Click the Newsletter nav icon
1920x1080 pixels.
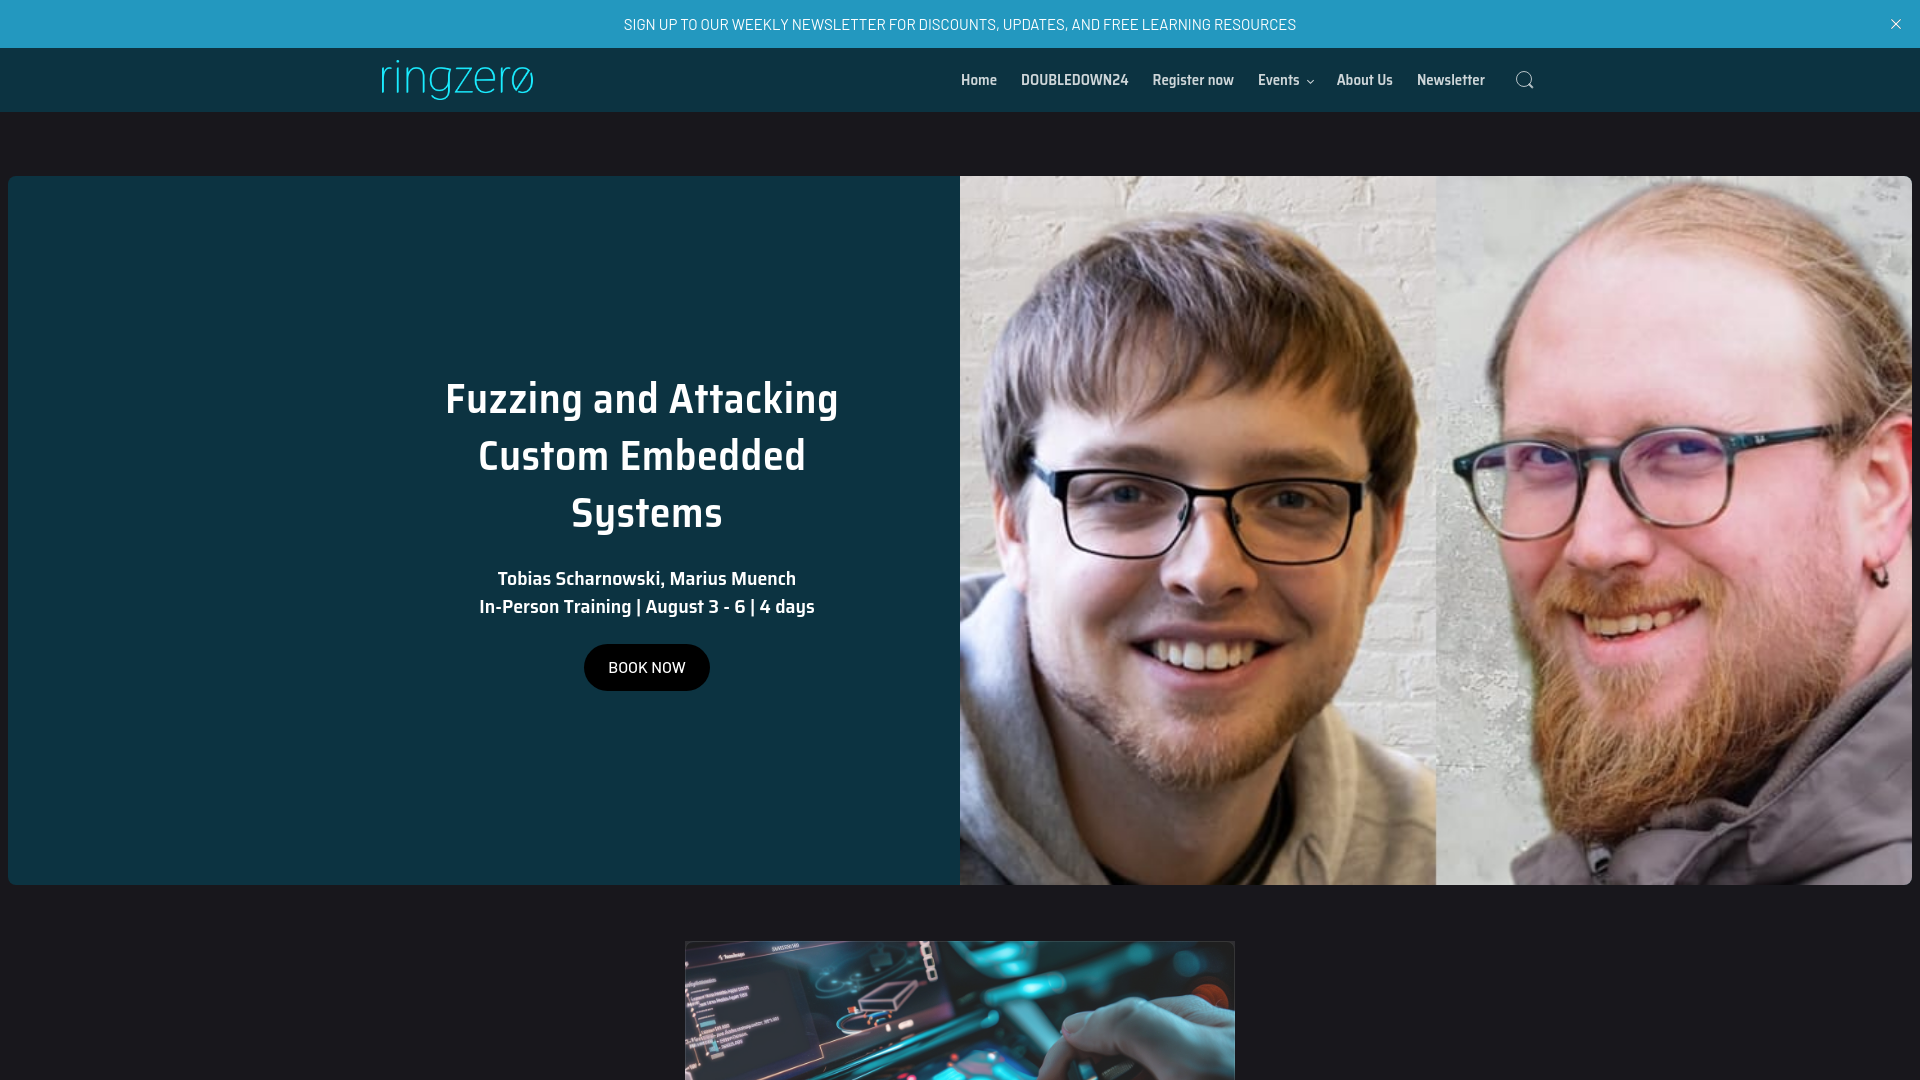1451,80
